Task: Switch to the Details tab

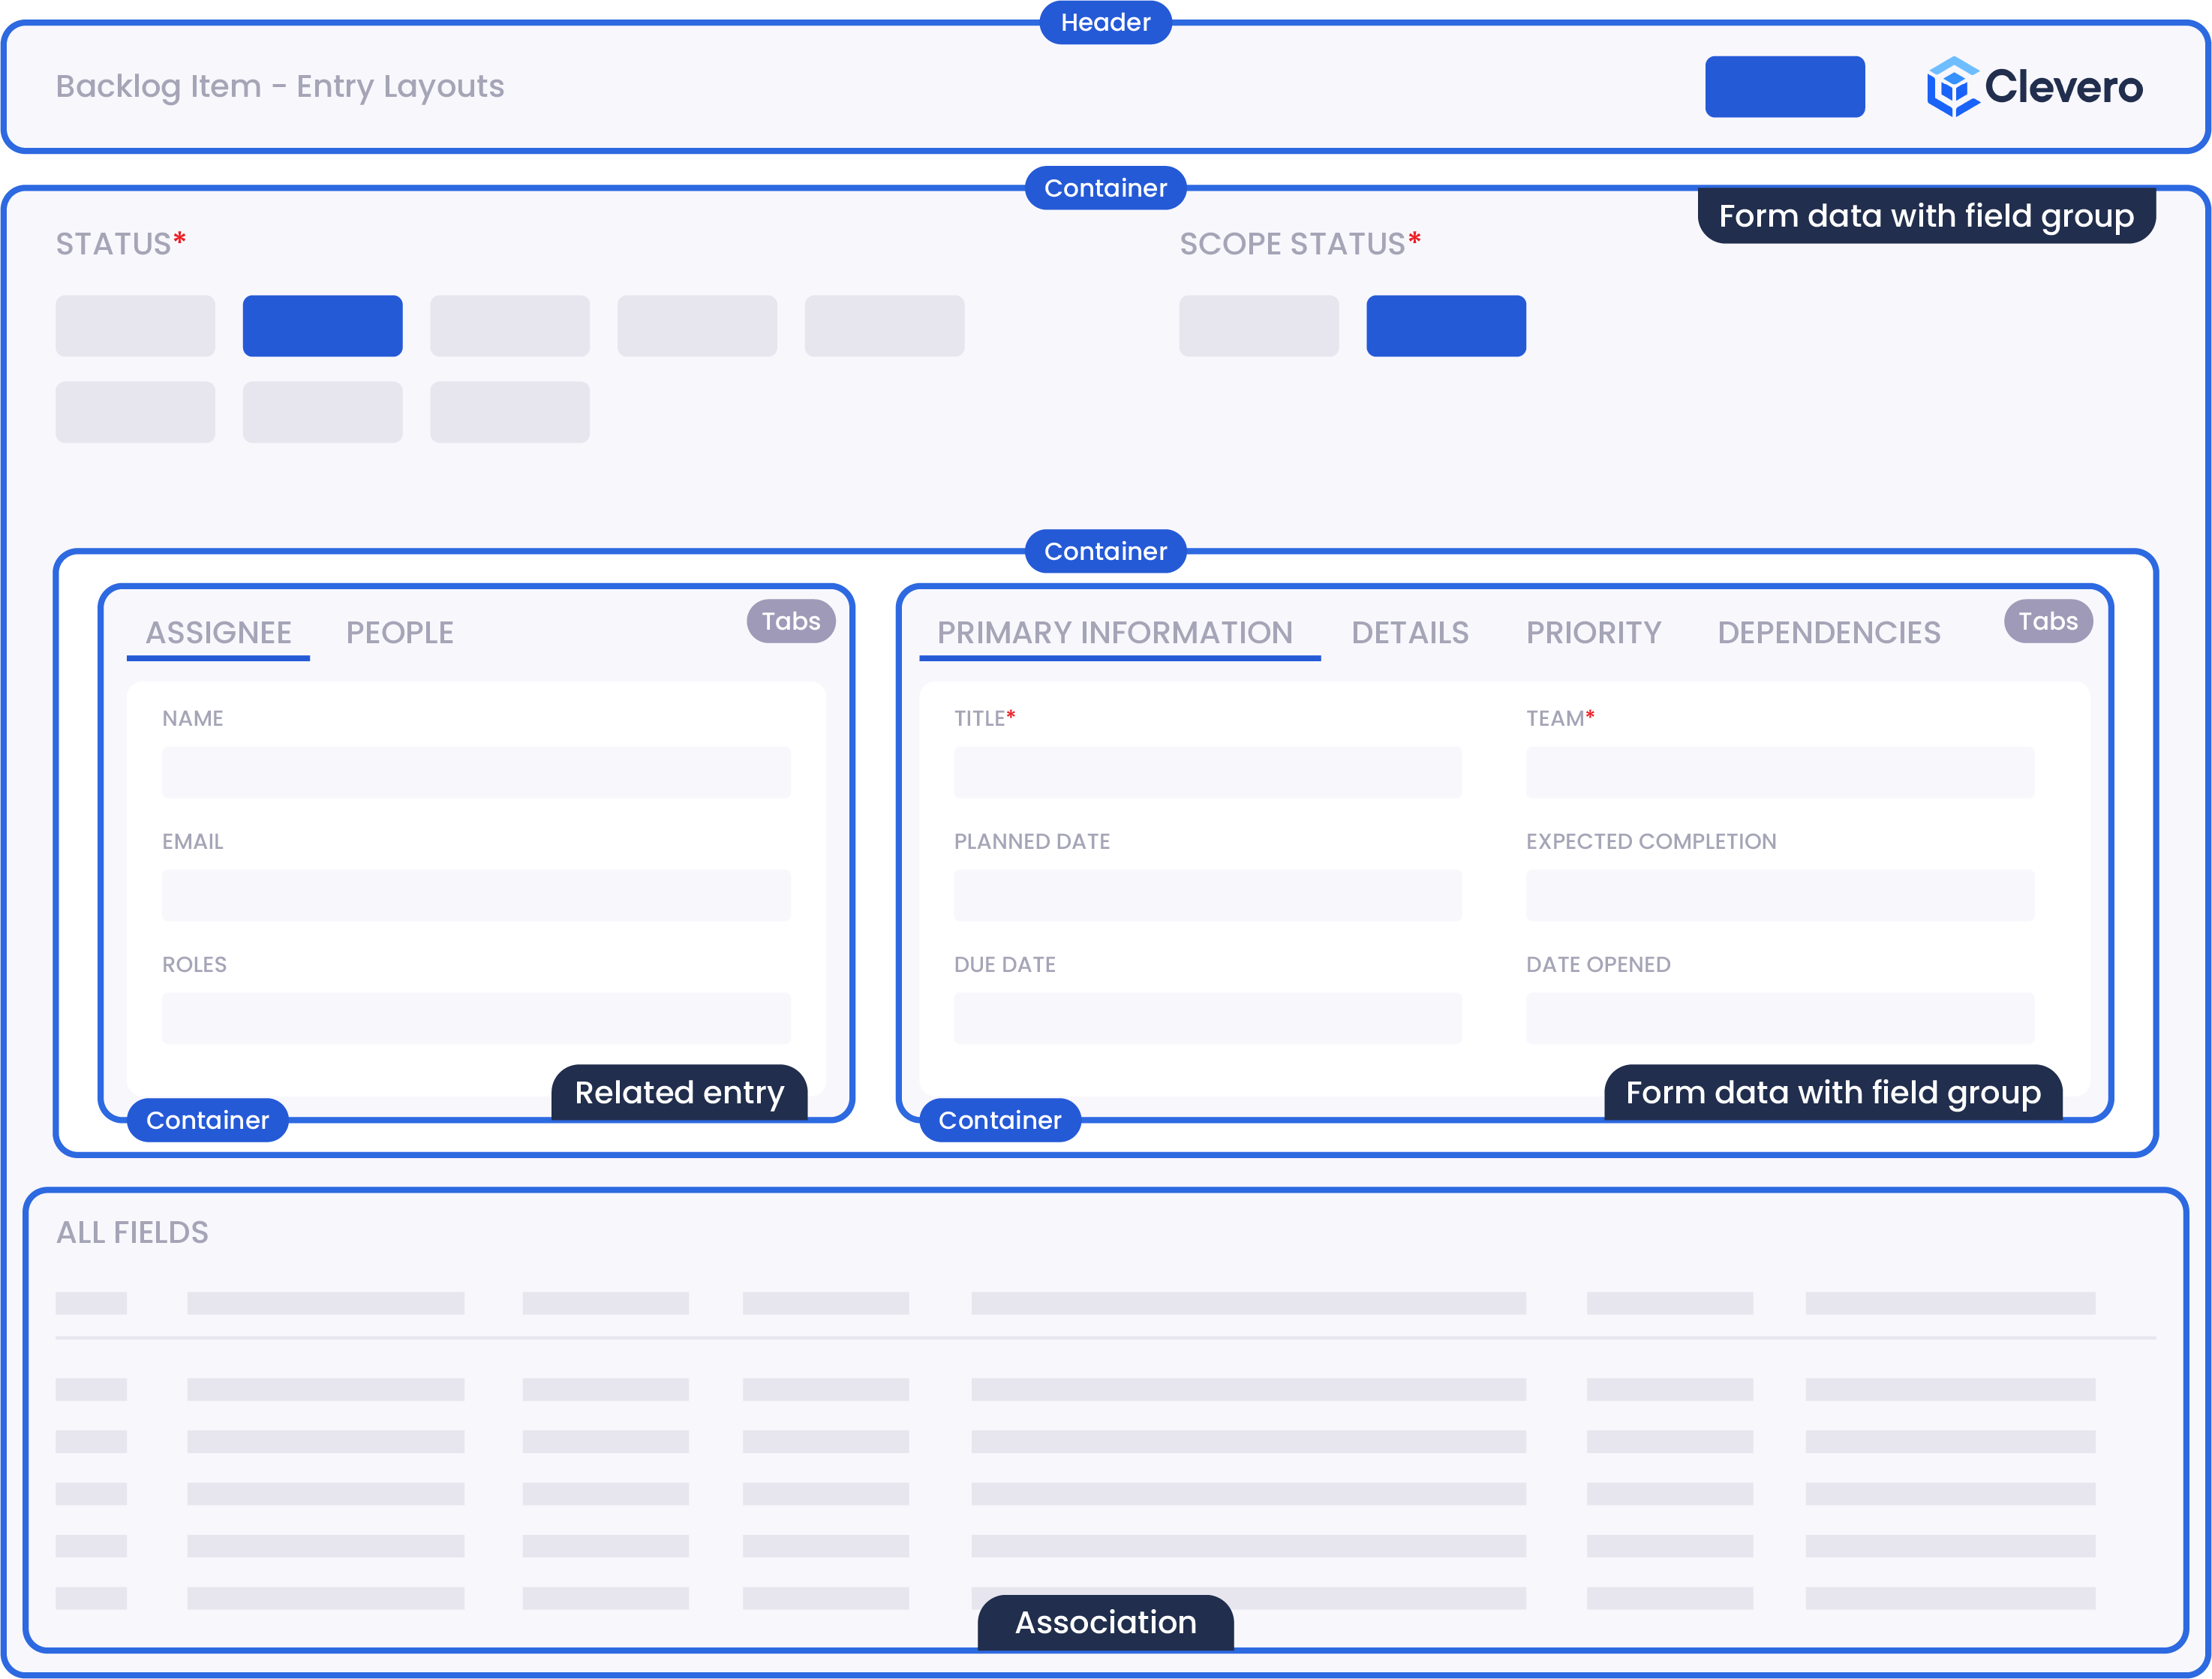Action: coord(1409,633)
